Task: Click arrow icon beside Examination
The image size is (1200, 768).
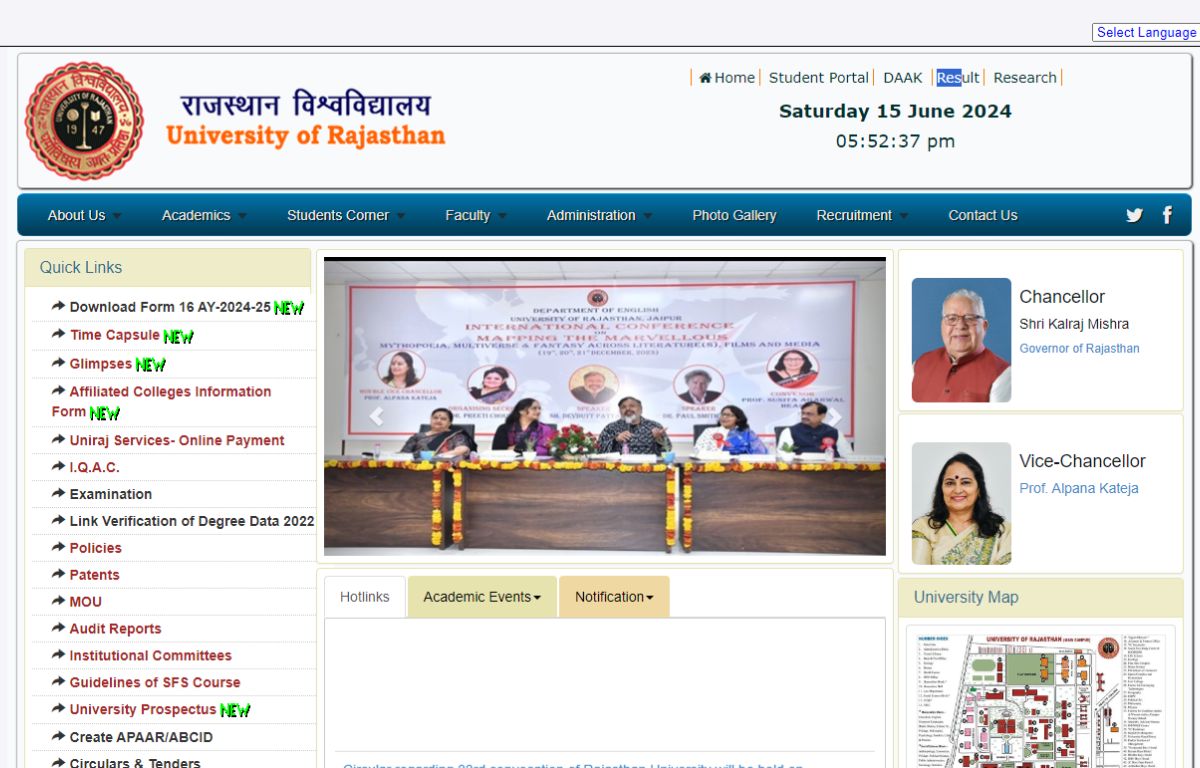Action: click(x=59, y=494)
